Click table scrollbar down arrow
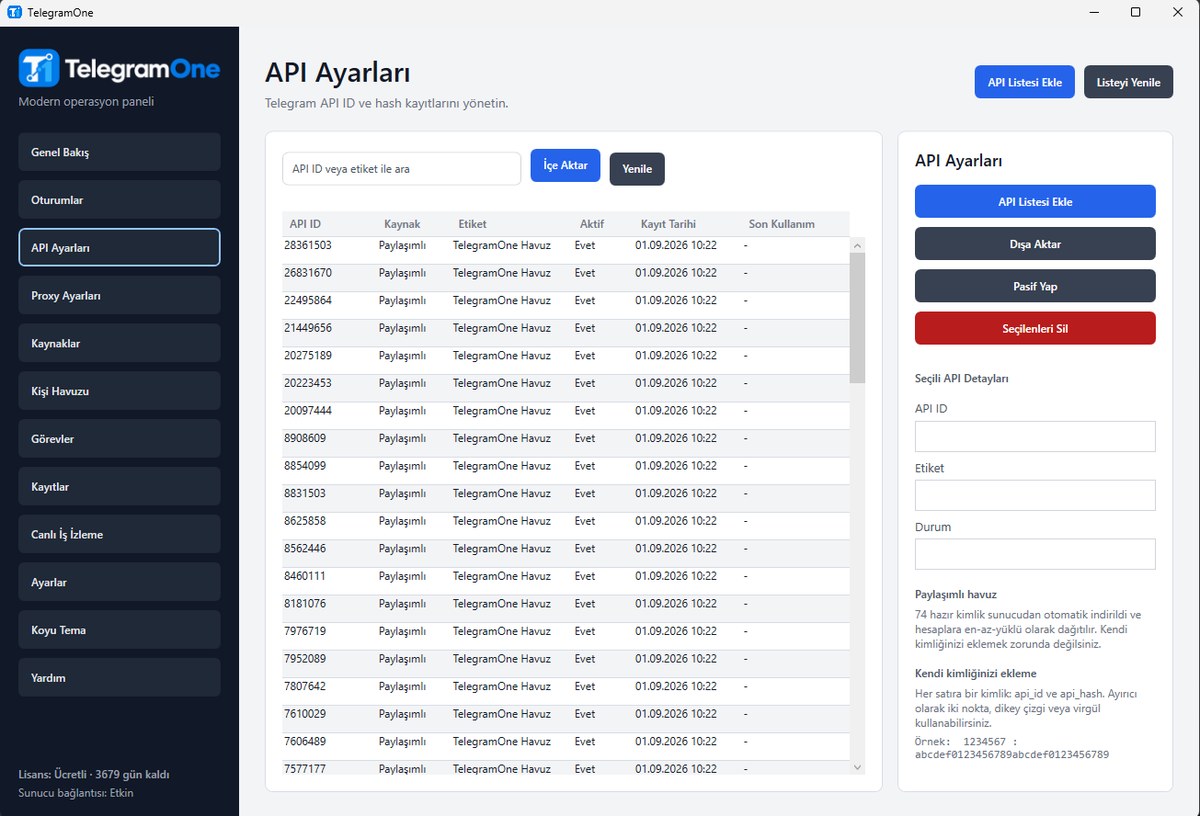Screen dimensions: 1200x816 (x=857, y=767)
